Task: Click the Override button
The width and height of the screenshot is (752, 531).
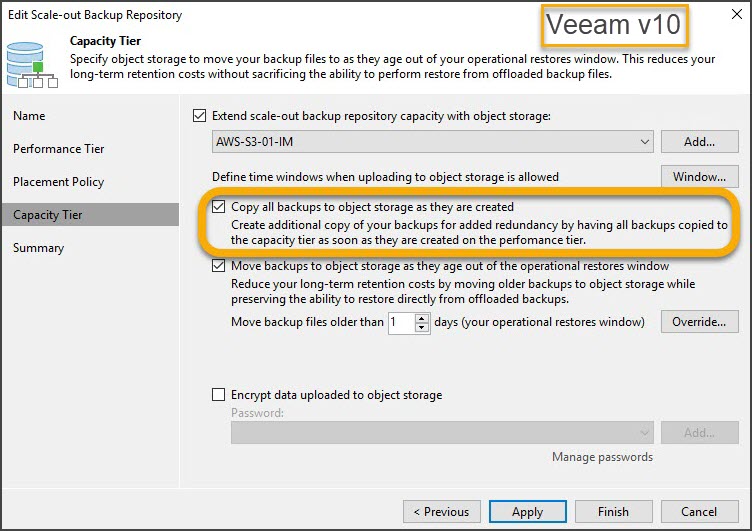Action: point(699,321)
